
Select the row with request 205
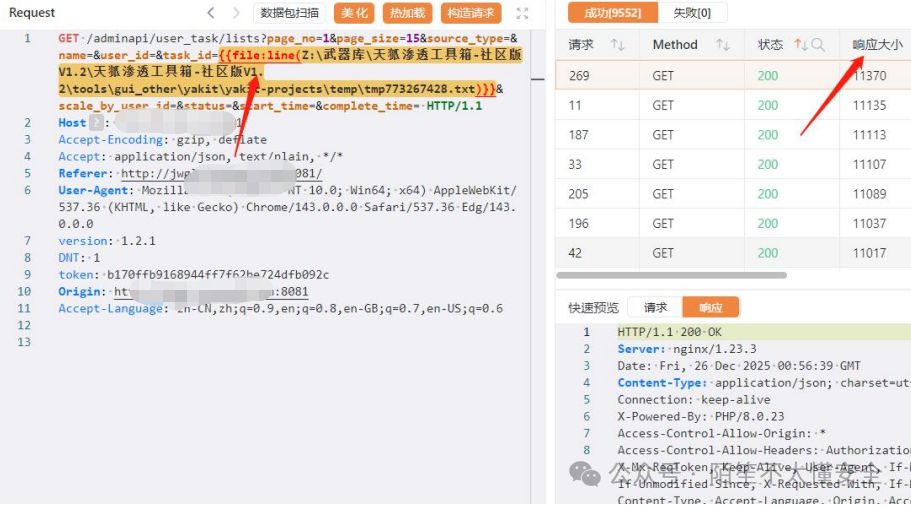[733, 194]
